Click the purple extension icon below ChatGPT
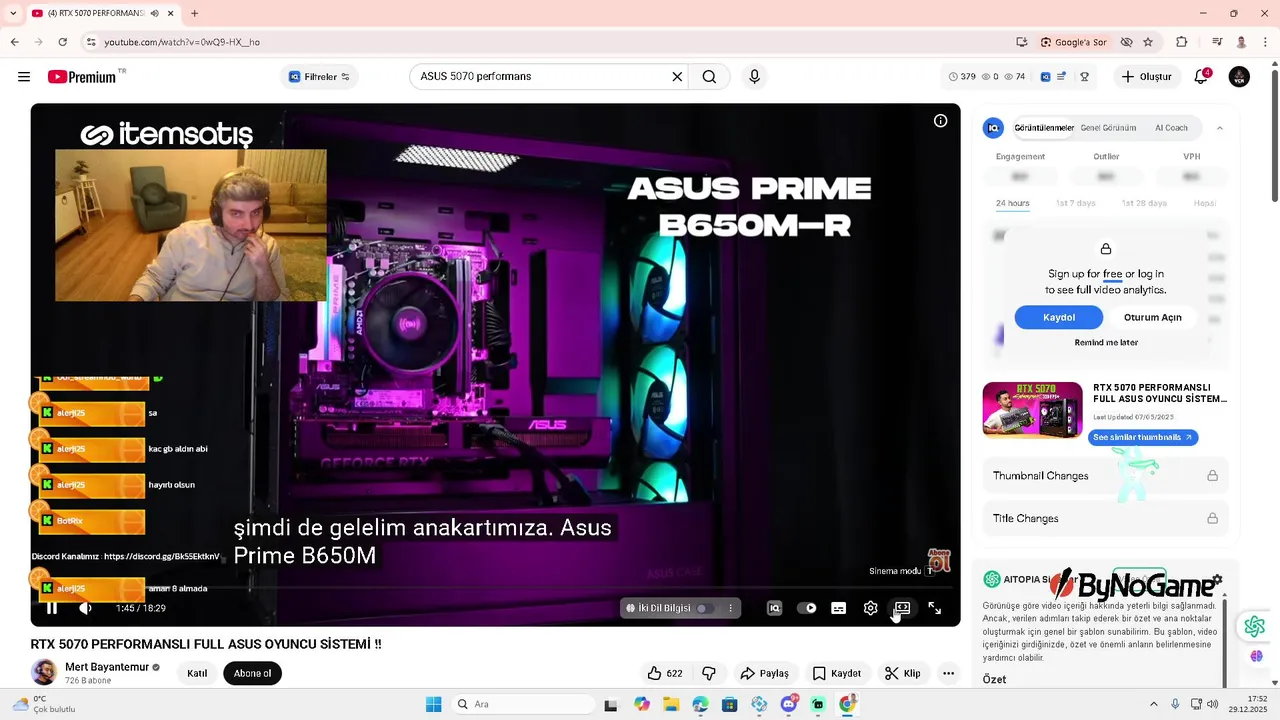Screen dimensions: 1280x720 point(1256,656)
